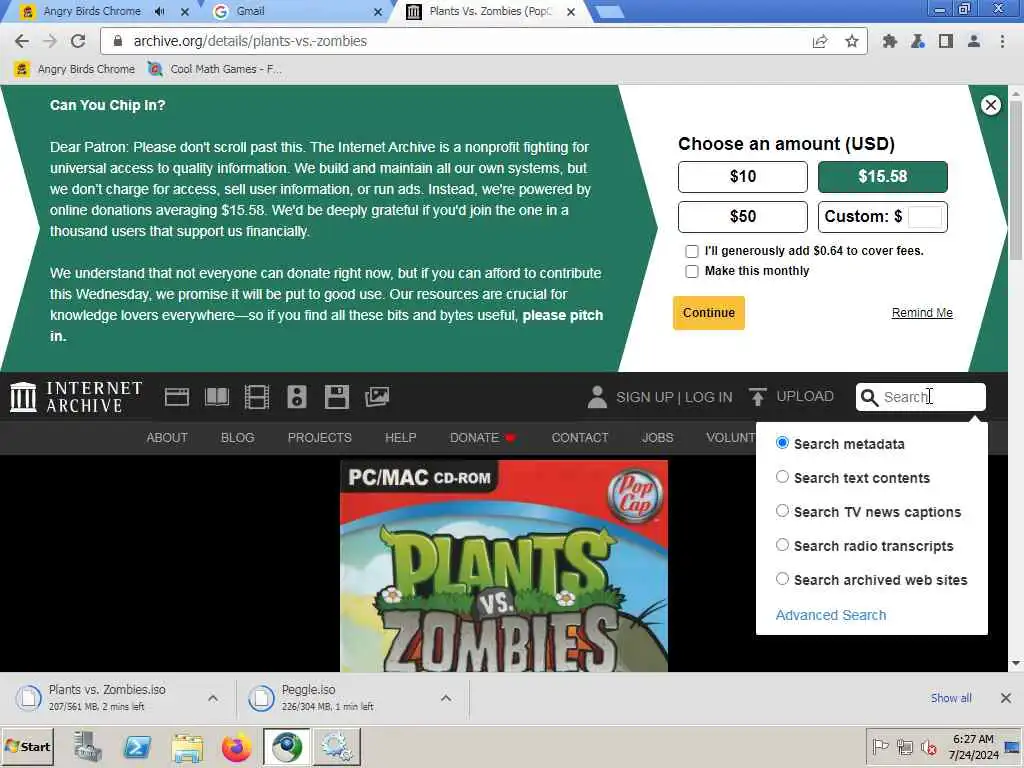This screenshot has width=1024, height=768.
Task: Reload the page with the refresh icon
Action: point(78,41)
